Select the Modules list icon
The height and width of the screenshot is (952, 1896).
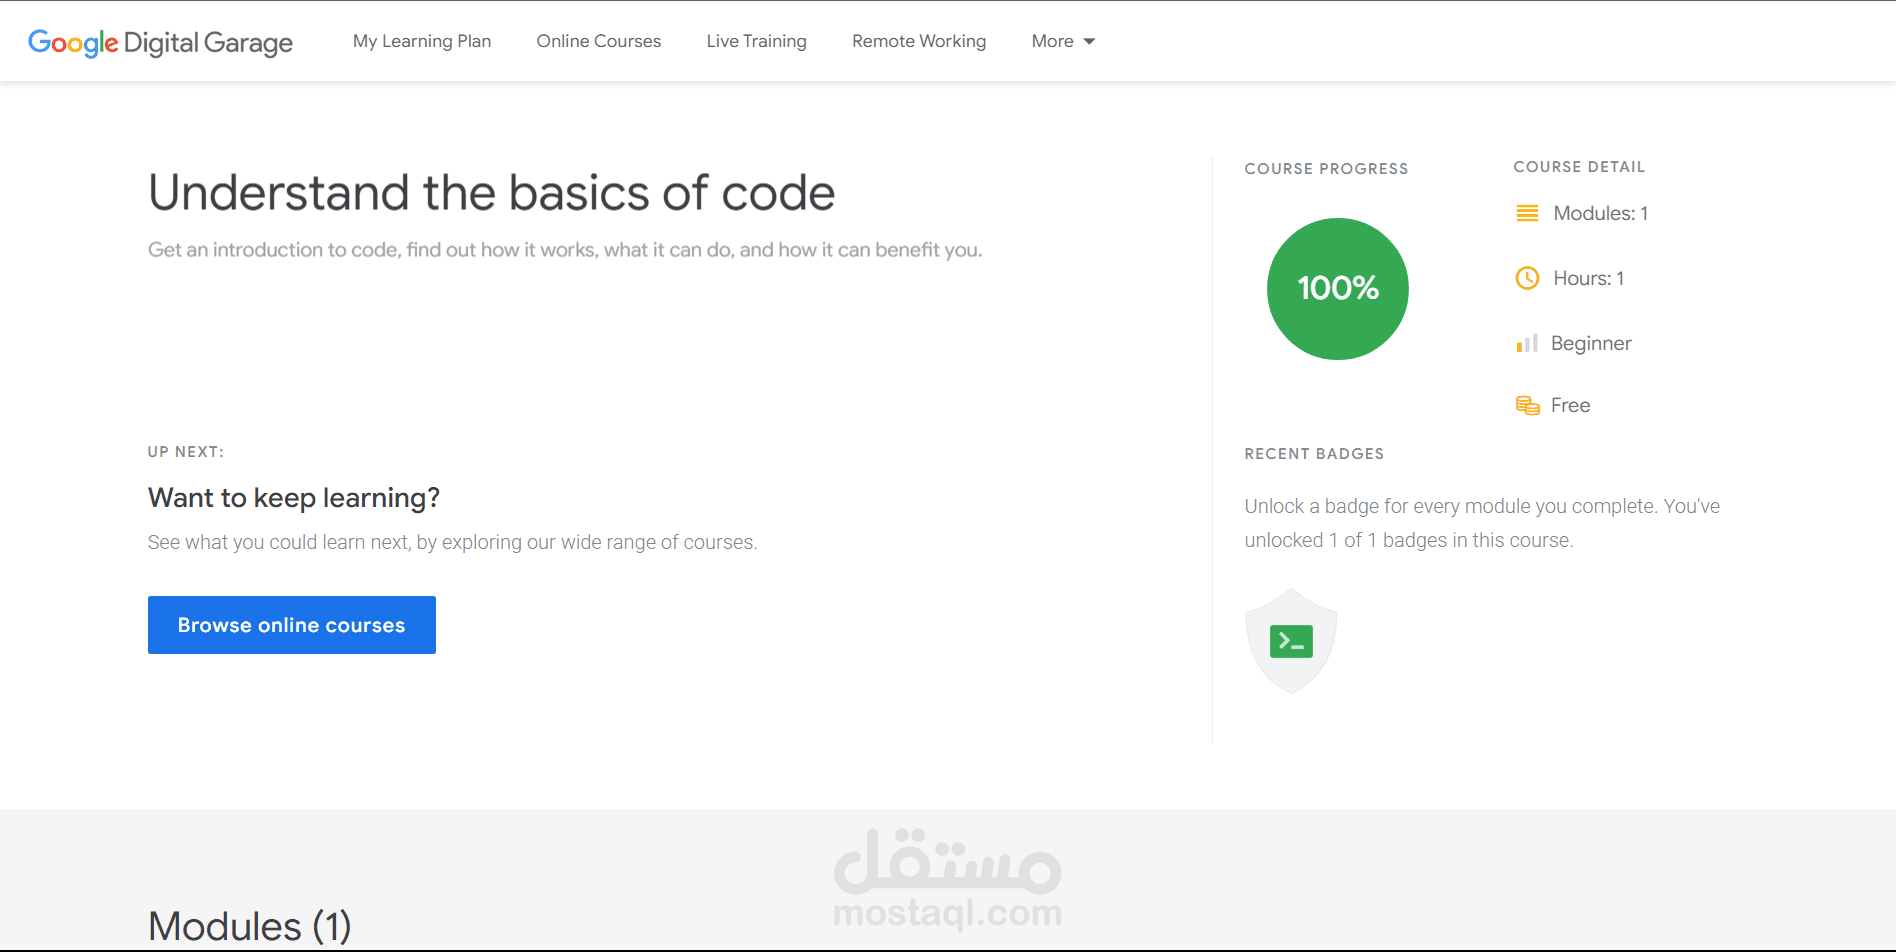[1527, 212]
